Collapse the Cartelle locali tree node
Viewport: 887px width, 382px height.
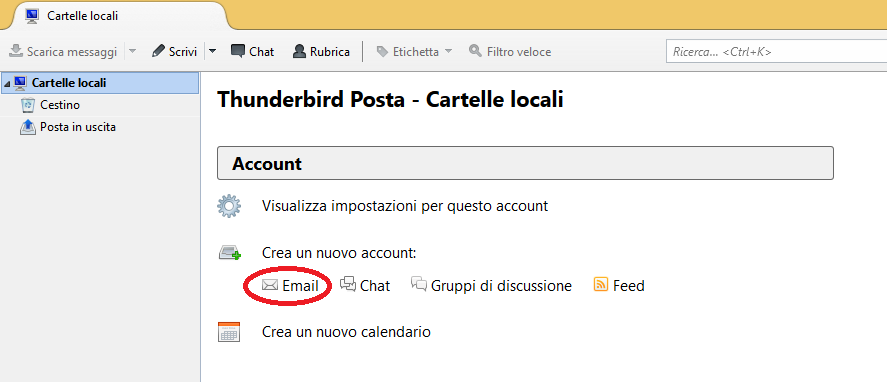(x=7, y=84)
